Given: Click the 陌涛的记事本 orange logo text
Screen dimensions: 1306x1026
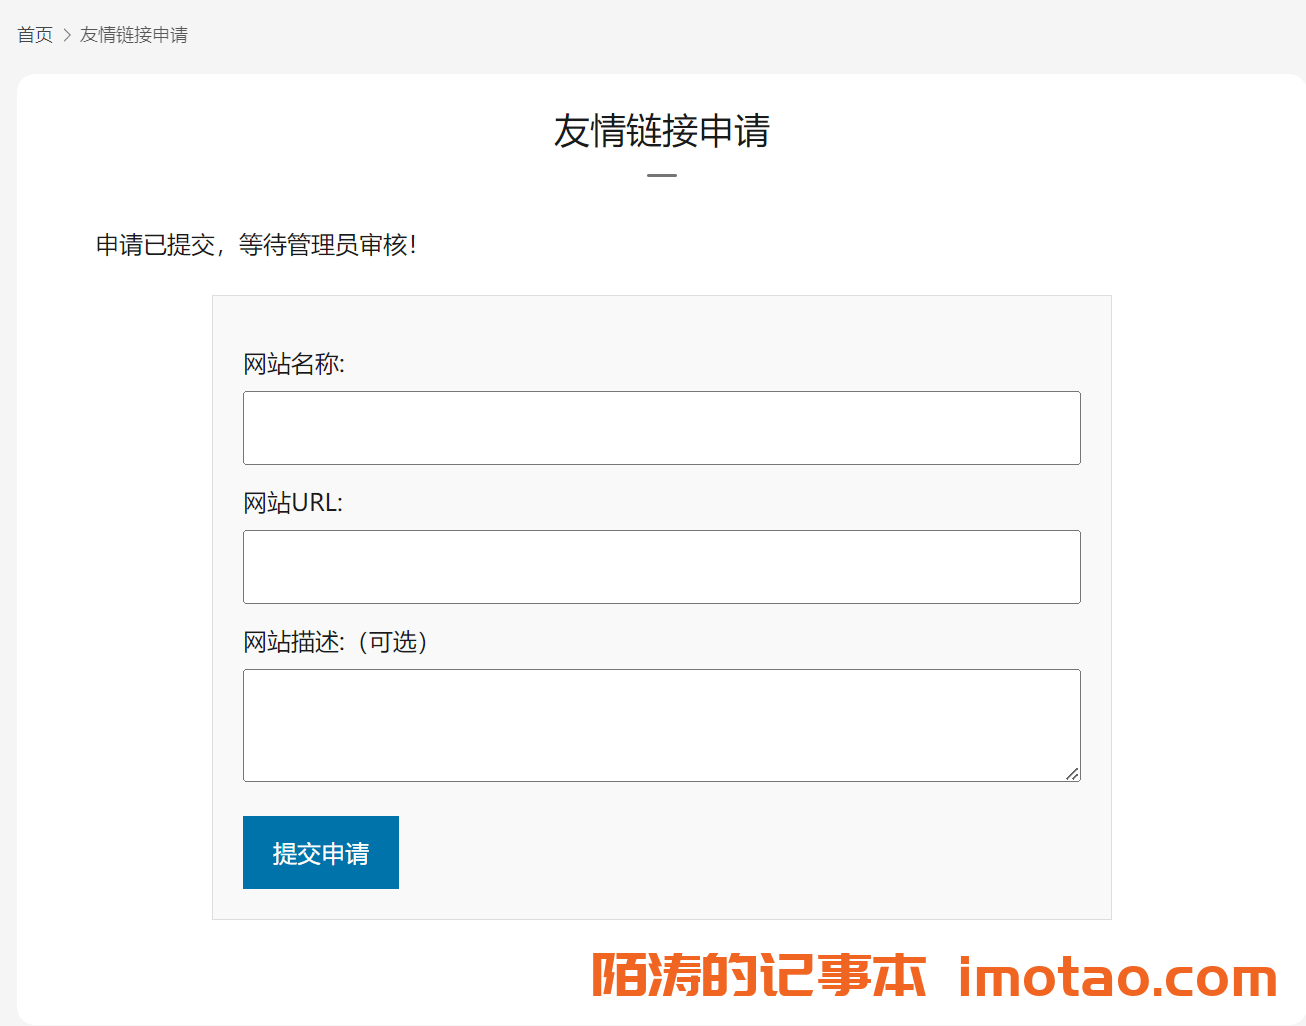Looking at the screenshot, I should (758, 975).
